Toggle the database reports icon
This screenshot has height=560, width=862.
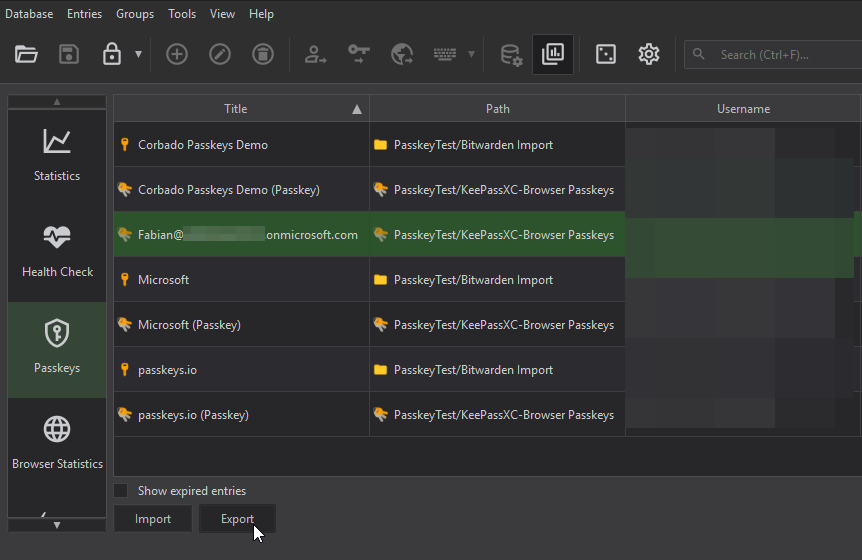tap(553, 54)
